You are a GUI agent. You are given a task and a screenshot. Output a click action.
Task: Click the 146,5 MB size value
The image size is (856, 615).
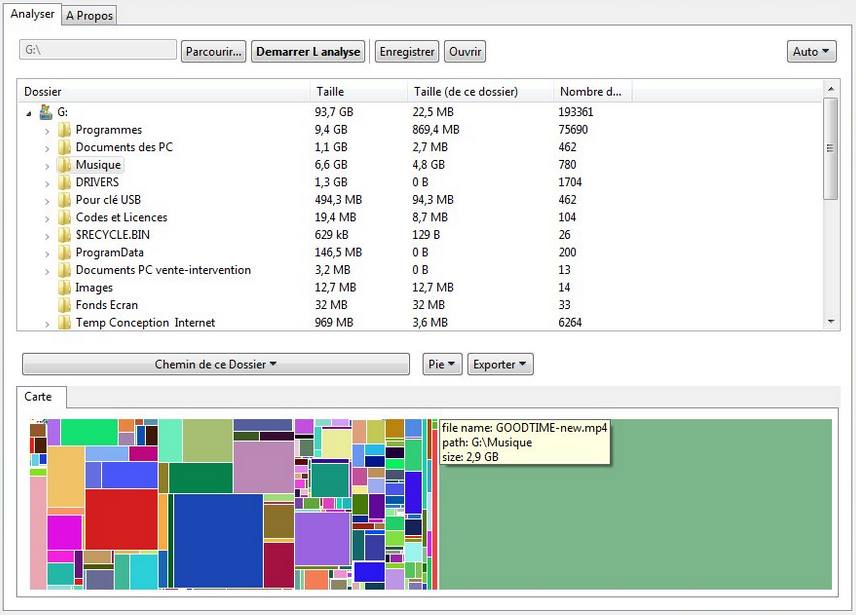tap(338, 253)
